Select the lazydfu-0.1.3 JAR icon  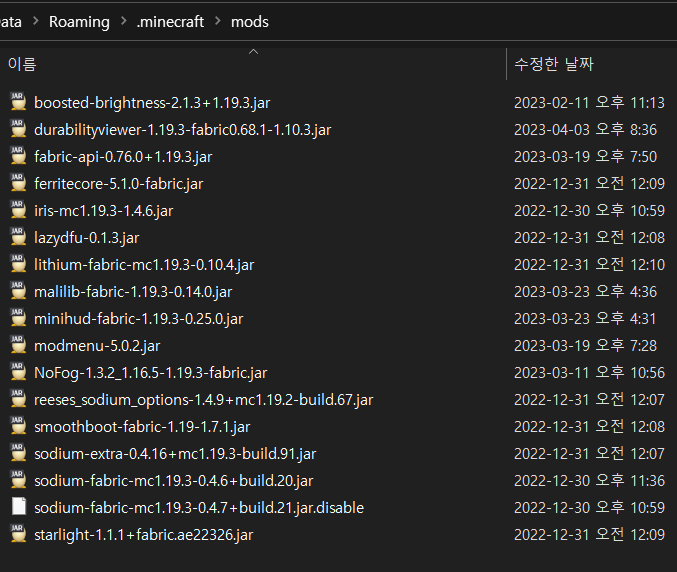18,237
